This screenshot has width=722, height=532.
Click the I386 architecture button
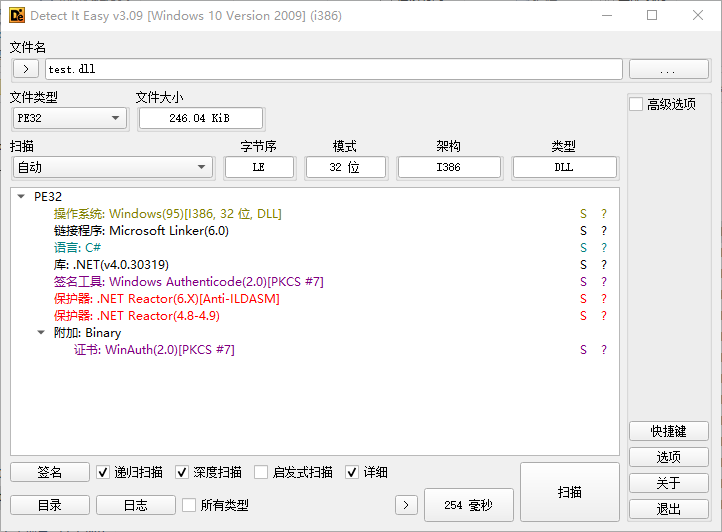point(449,167)
